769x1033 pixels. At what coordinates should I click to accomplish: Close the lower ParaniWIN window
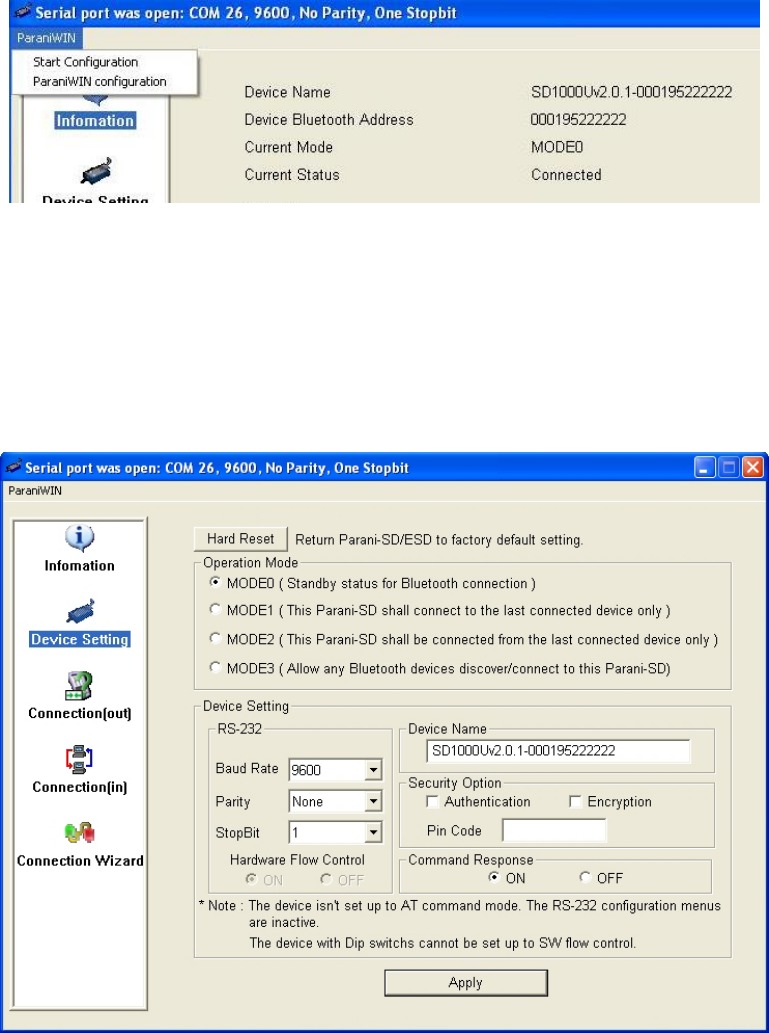coord(753,468)
